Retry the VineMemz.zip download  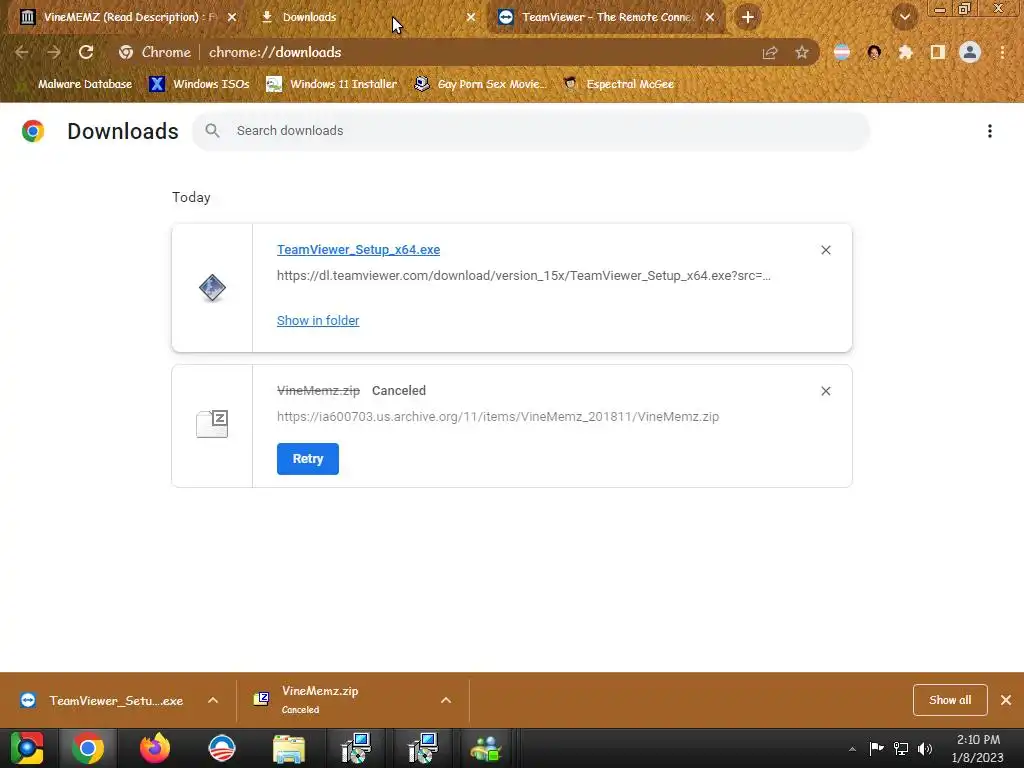tap(308, 458)
